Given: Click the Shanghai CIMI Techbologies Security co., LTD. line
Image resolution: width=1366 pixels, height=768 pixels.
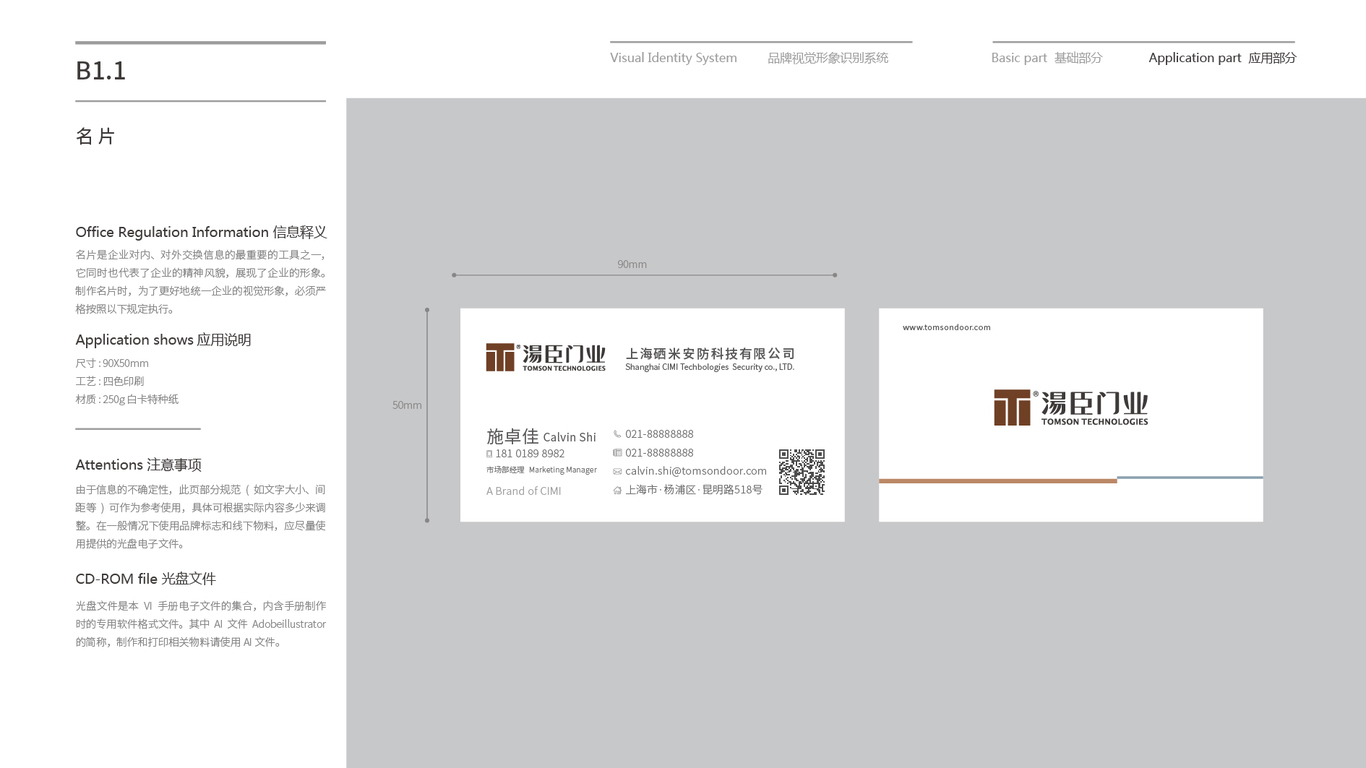Looking at the screenshot, I should (710, 367).
